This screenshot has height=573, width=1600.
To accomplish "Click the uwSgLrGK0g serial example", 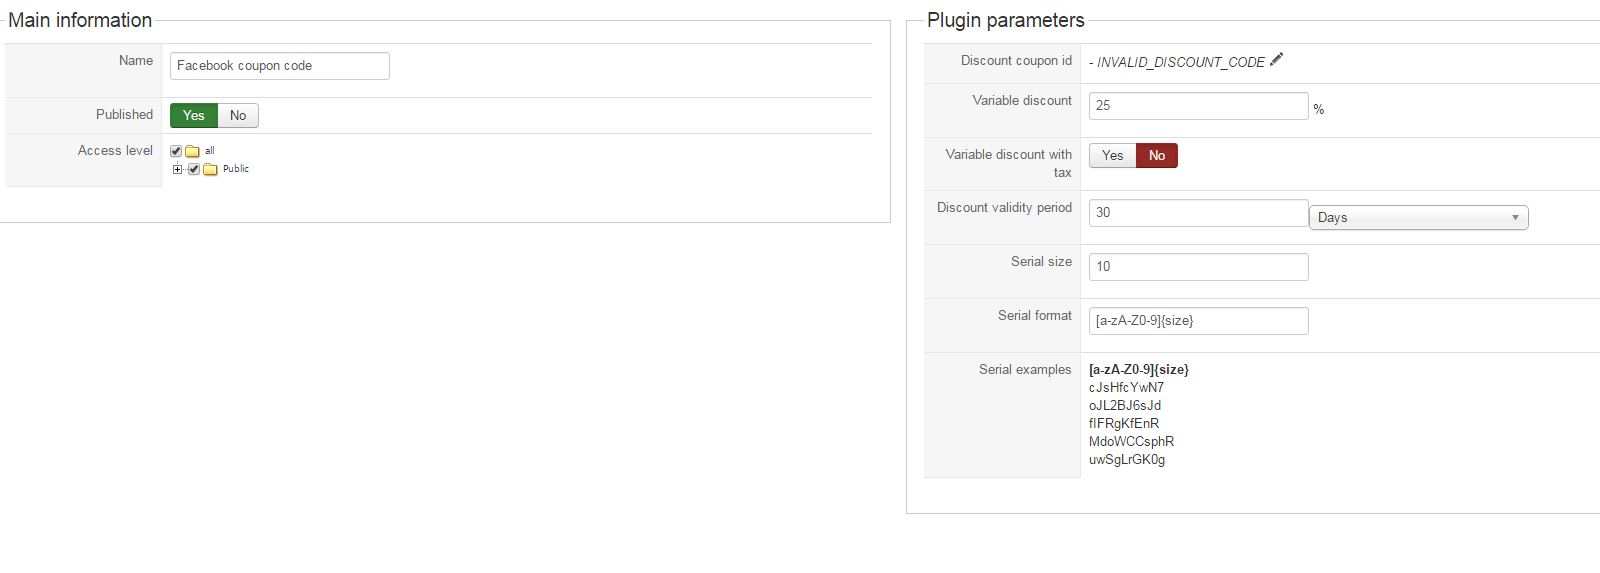I will click(x=1127, y=460).
